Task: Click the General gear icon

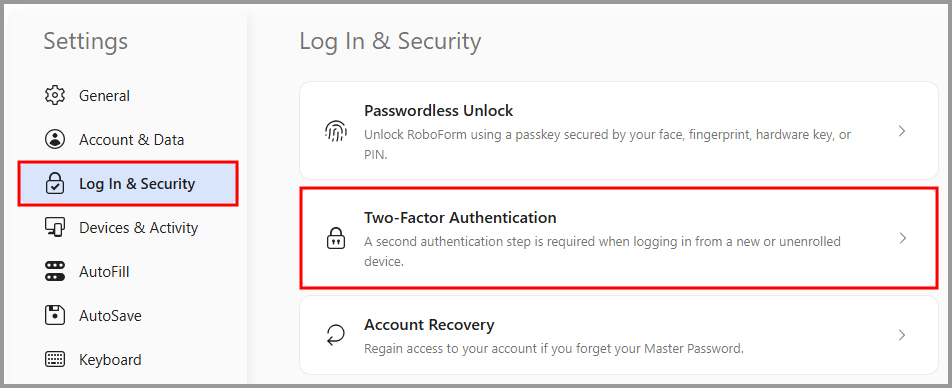Action: click(55, 95)
